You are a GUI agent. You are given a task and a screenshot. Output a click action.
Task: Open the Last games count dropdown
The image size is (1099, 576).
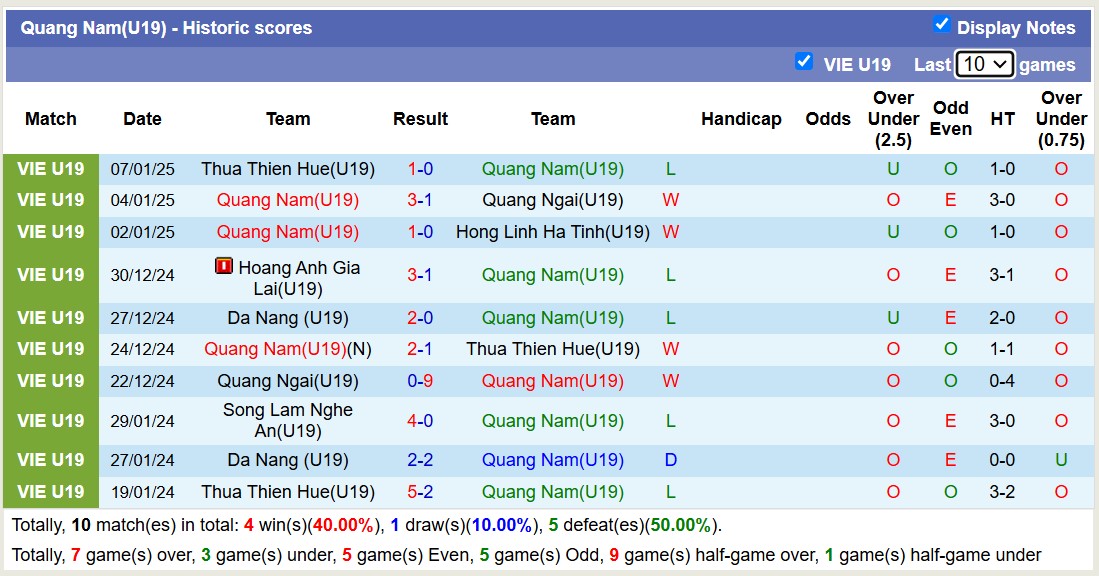[985, 63]
